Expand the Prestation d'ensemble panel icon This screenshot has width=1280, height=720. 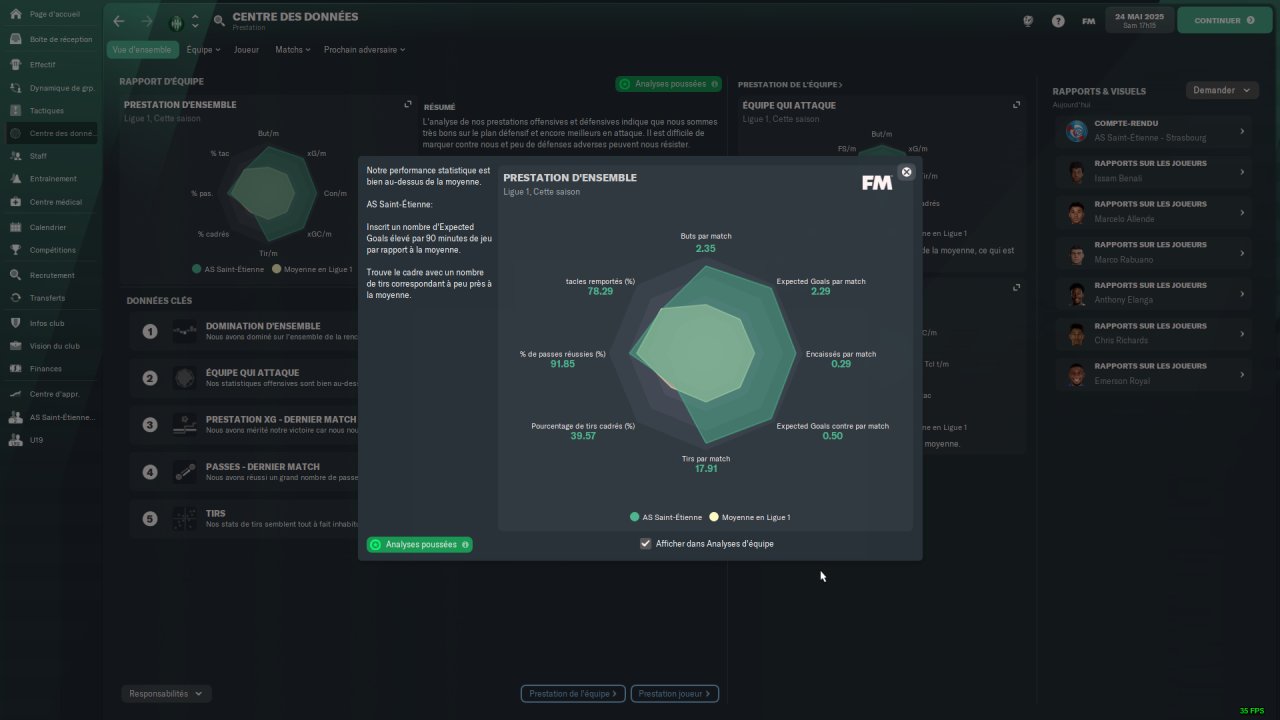click(407, 104)
